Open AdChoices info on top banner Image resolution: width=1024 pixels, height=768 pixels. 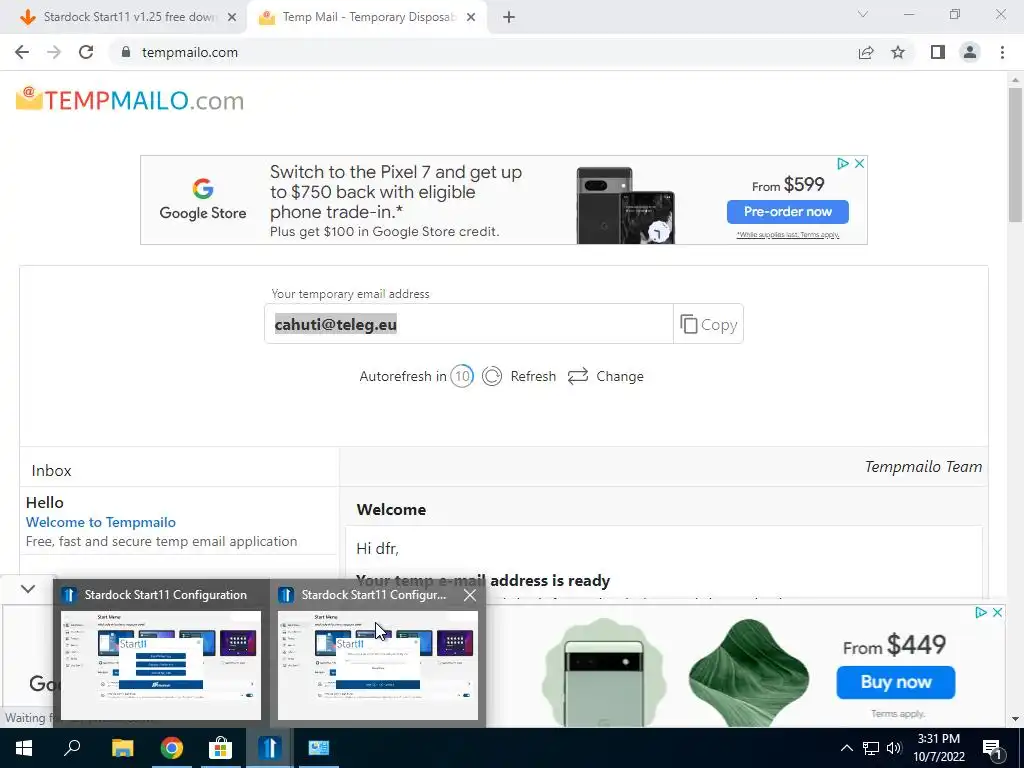coord(843,163)
